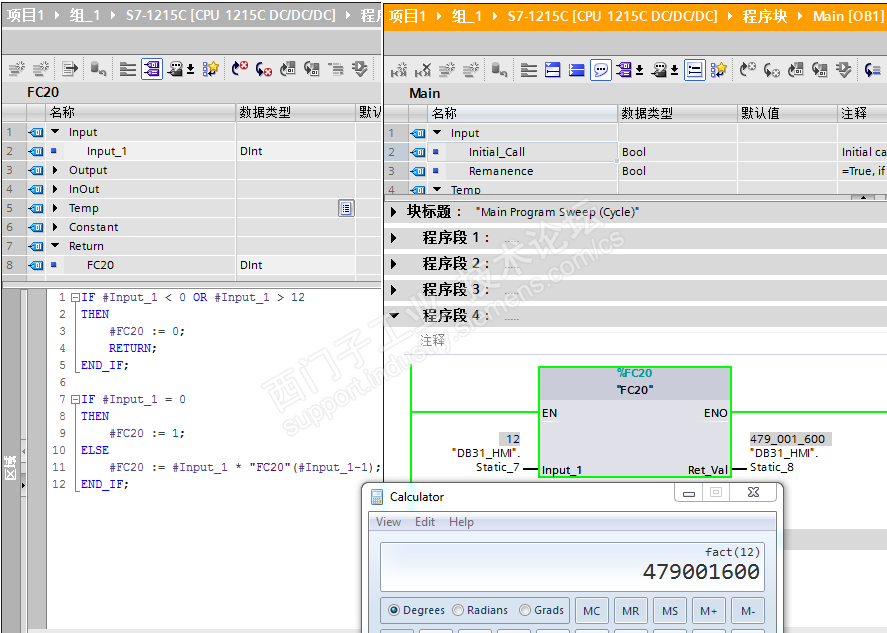The image size is (887, 633).
Task: Go to next error in FC20 toolbar
Action: [240, 69]
